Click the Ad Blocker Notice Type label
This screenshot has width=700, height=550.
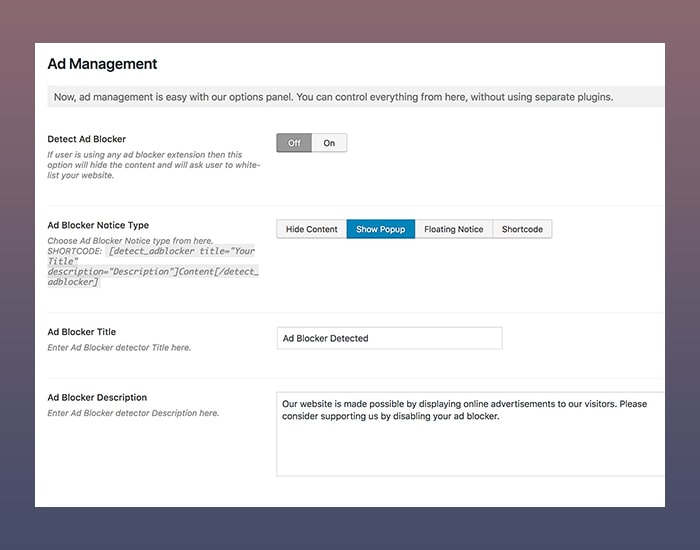[98, 225]
